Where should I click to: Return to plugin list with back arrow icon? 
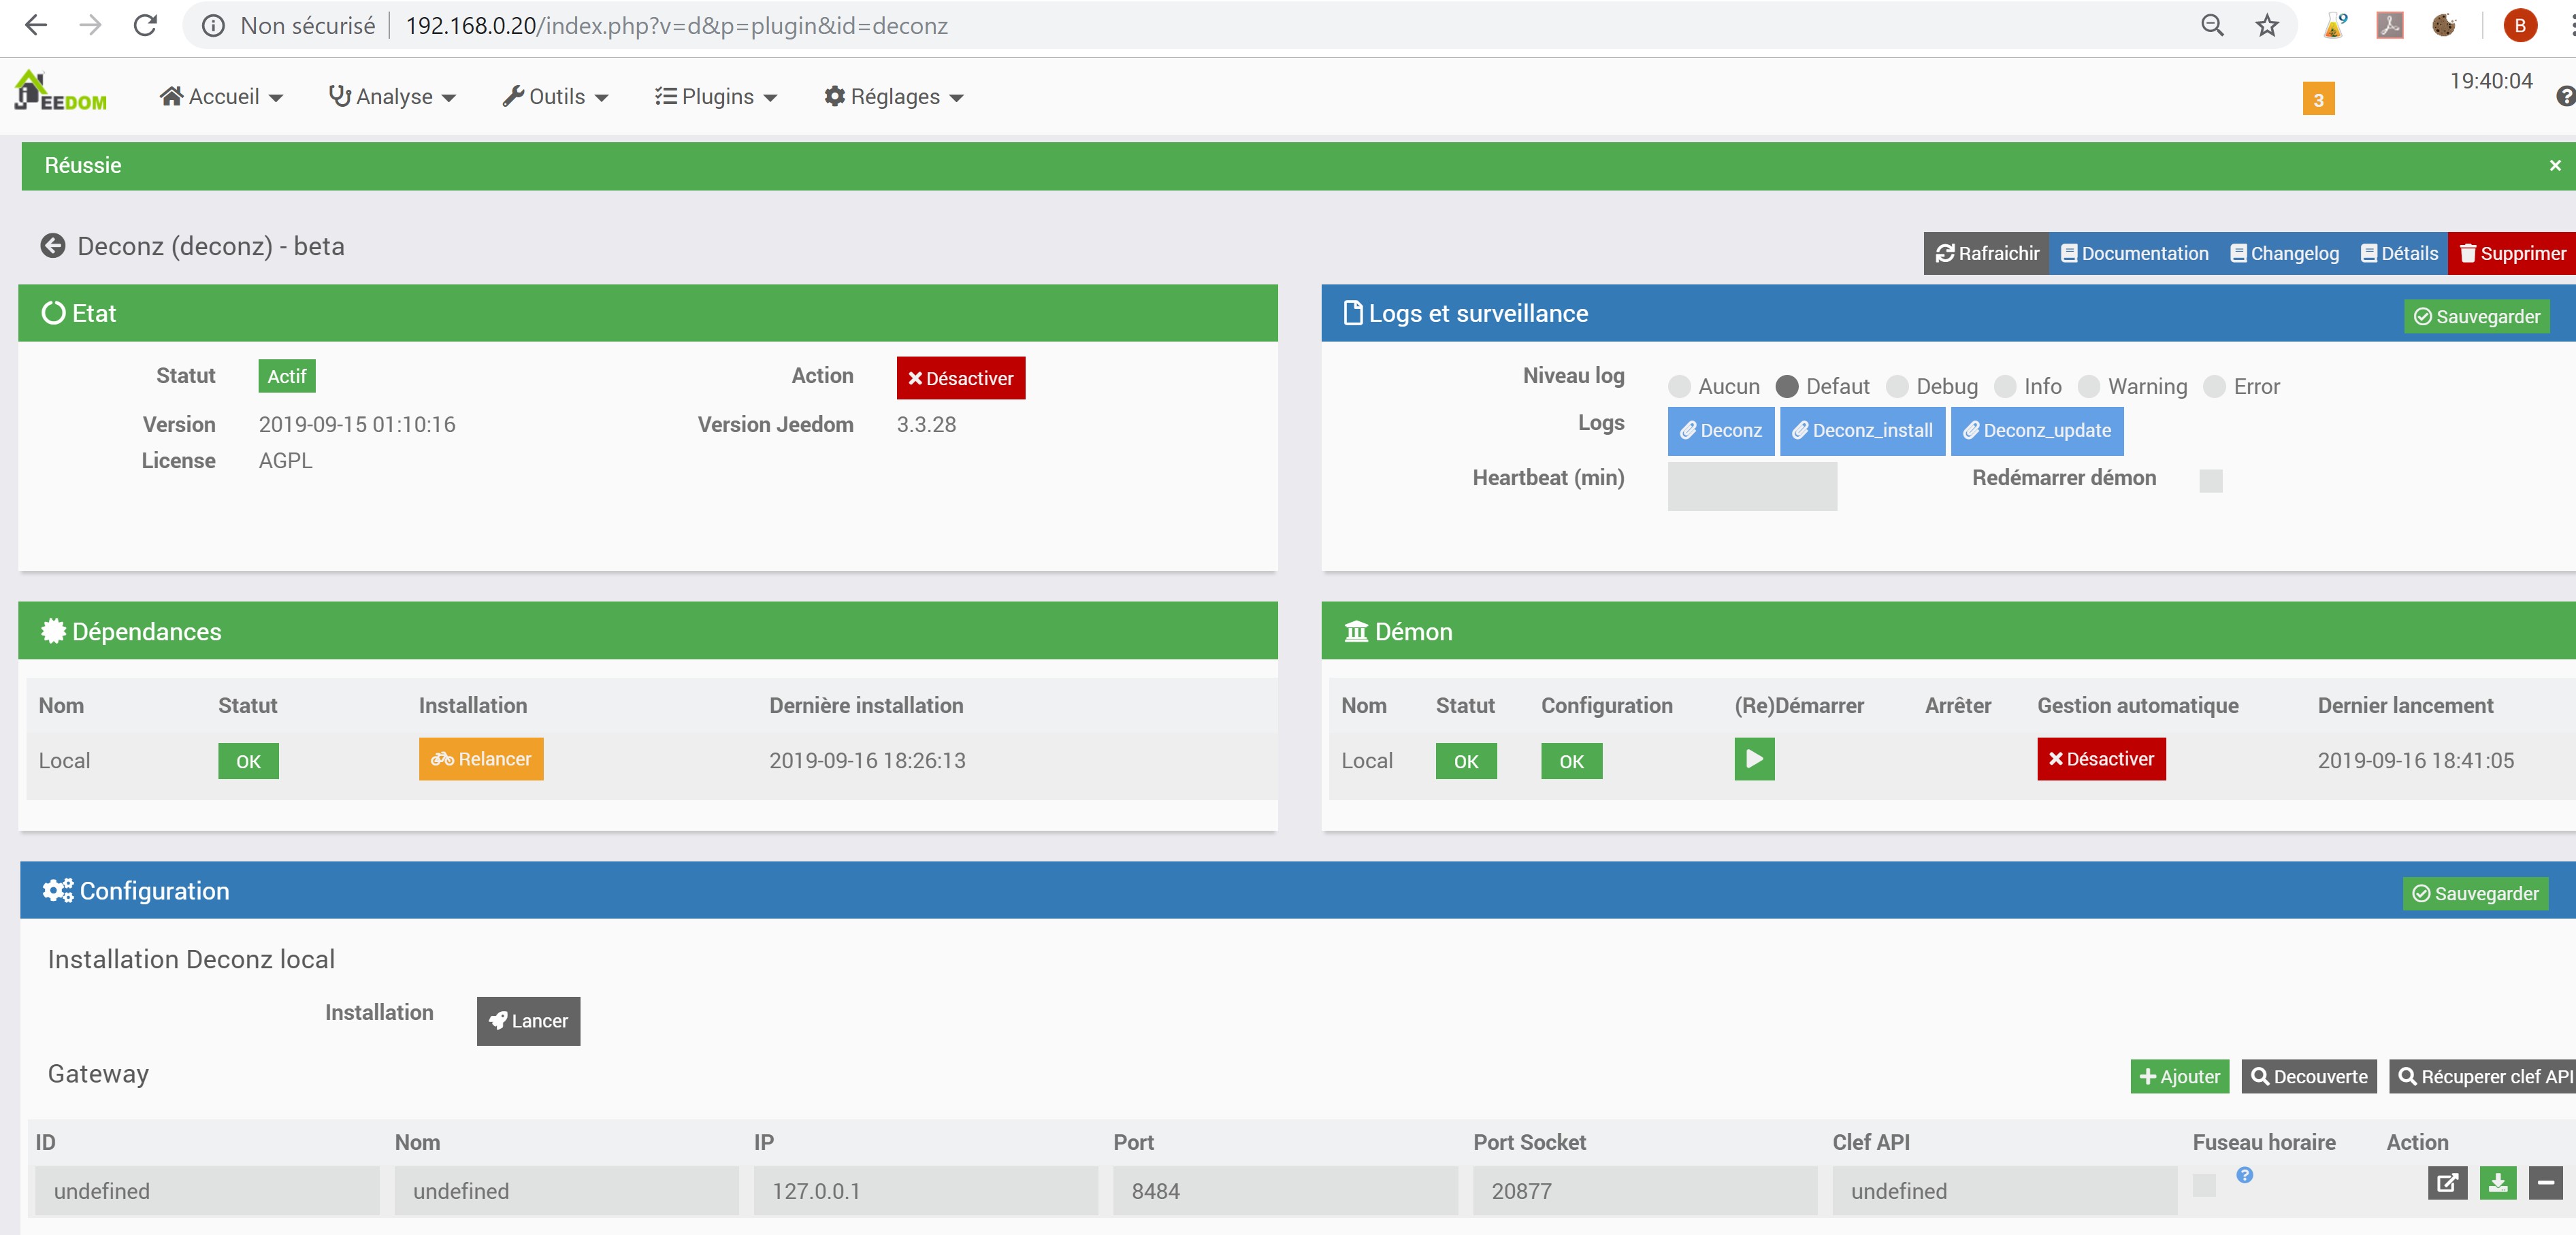[x=52, y=246]
